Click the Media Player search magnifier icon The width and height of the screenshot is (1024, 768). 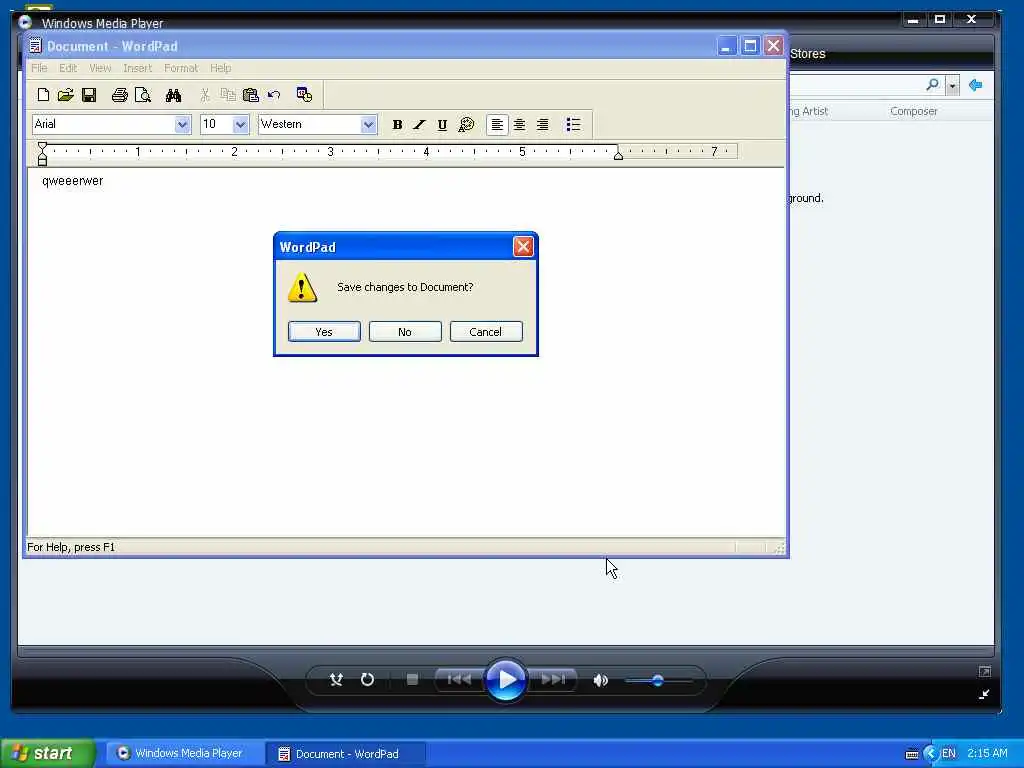pos(933,85)
